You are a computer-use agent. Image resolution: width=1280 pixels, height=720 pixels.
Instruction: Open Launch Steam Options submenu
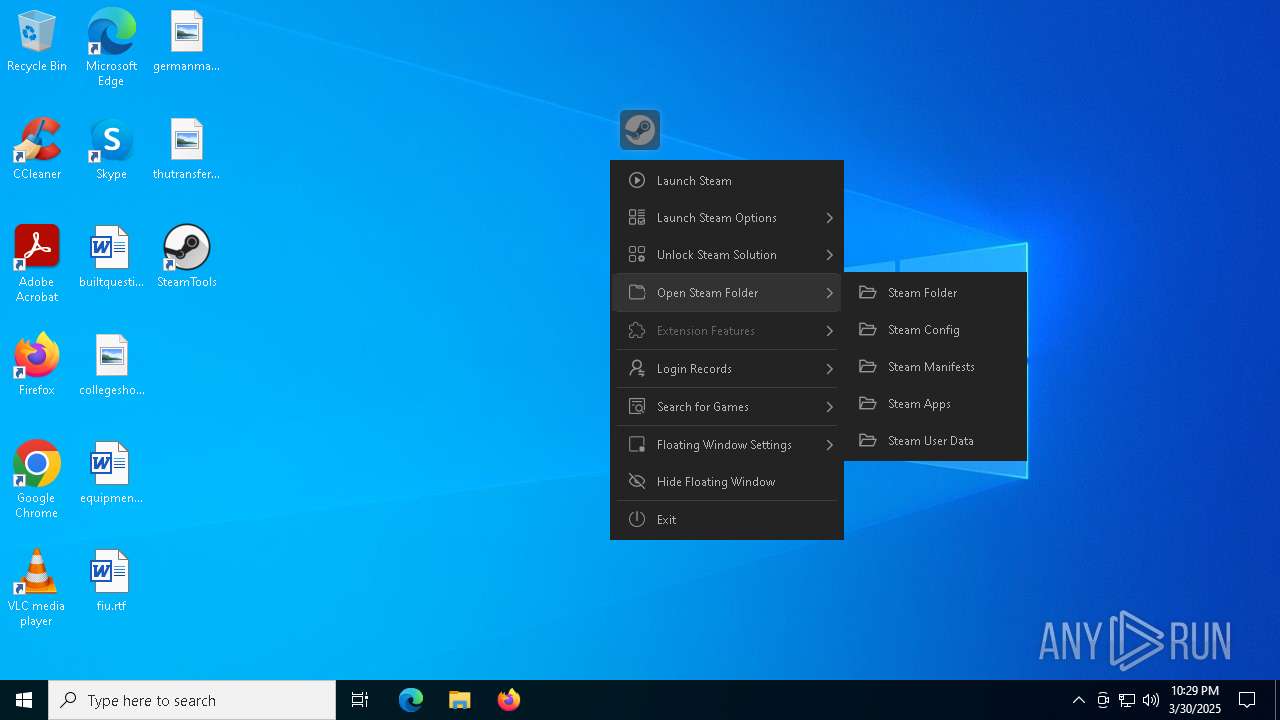click(x=727, y=218)
